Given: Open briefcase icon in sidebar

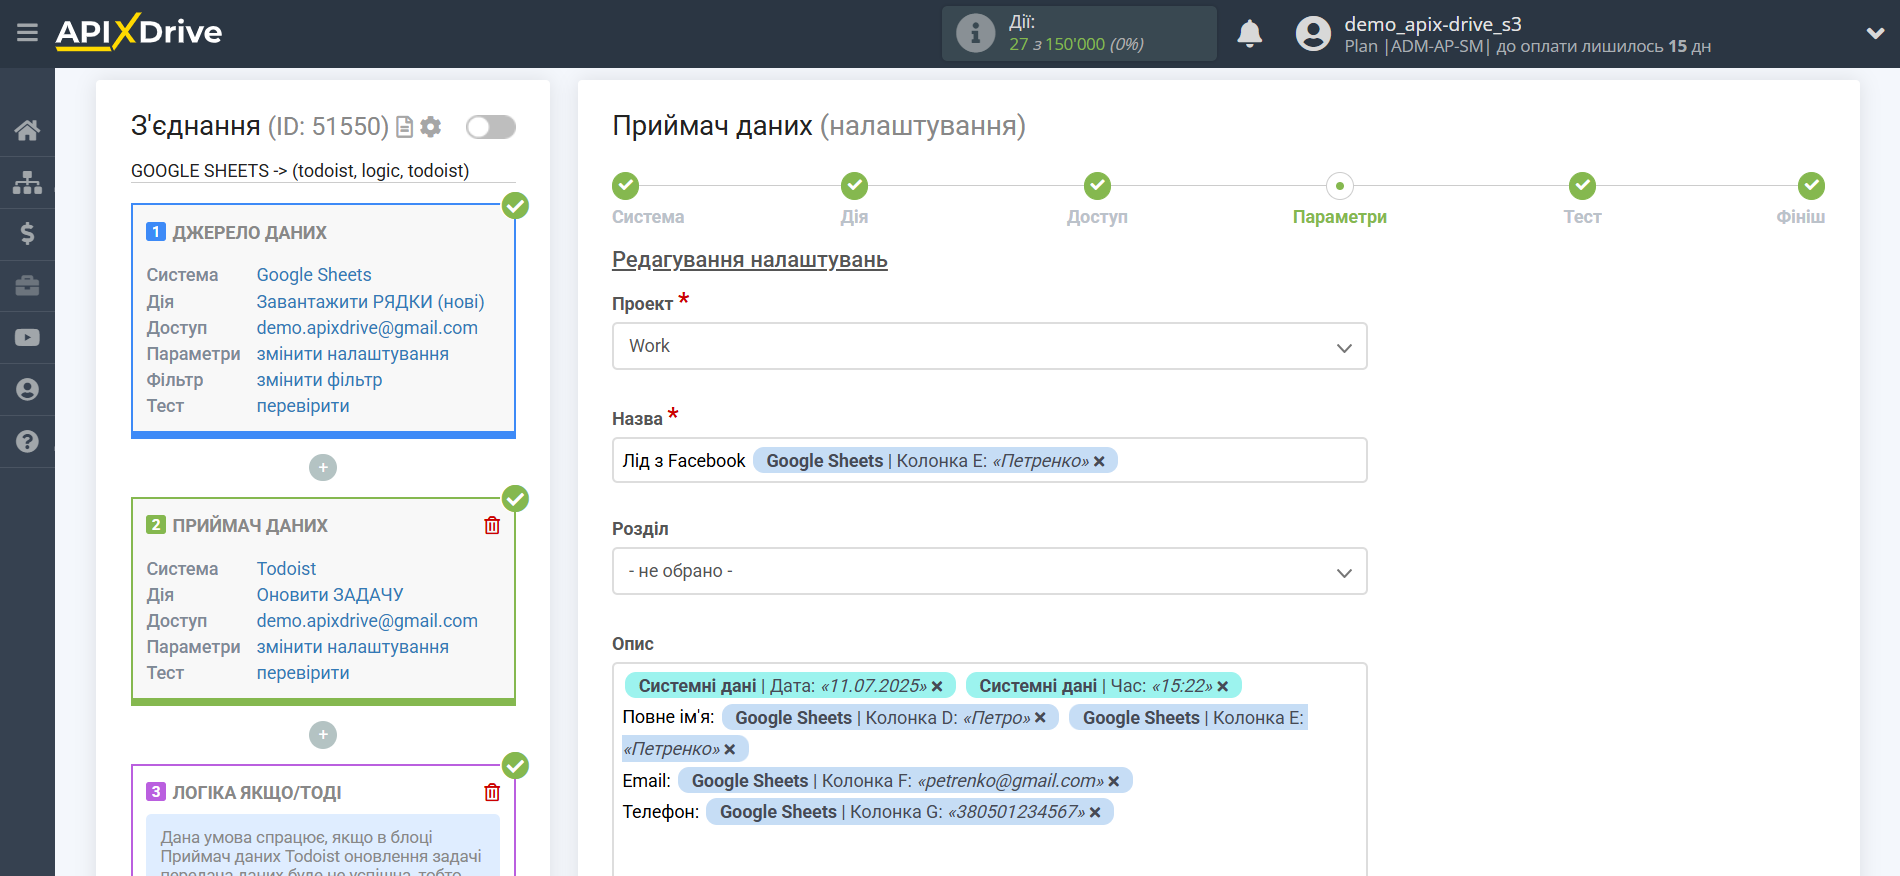Looking at the screenshot, I should click(27, 286).
